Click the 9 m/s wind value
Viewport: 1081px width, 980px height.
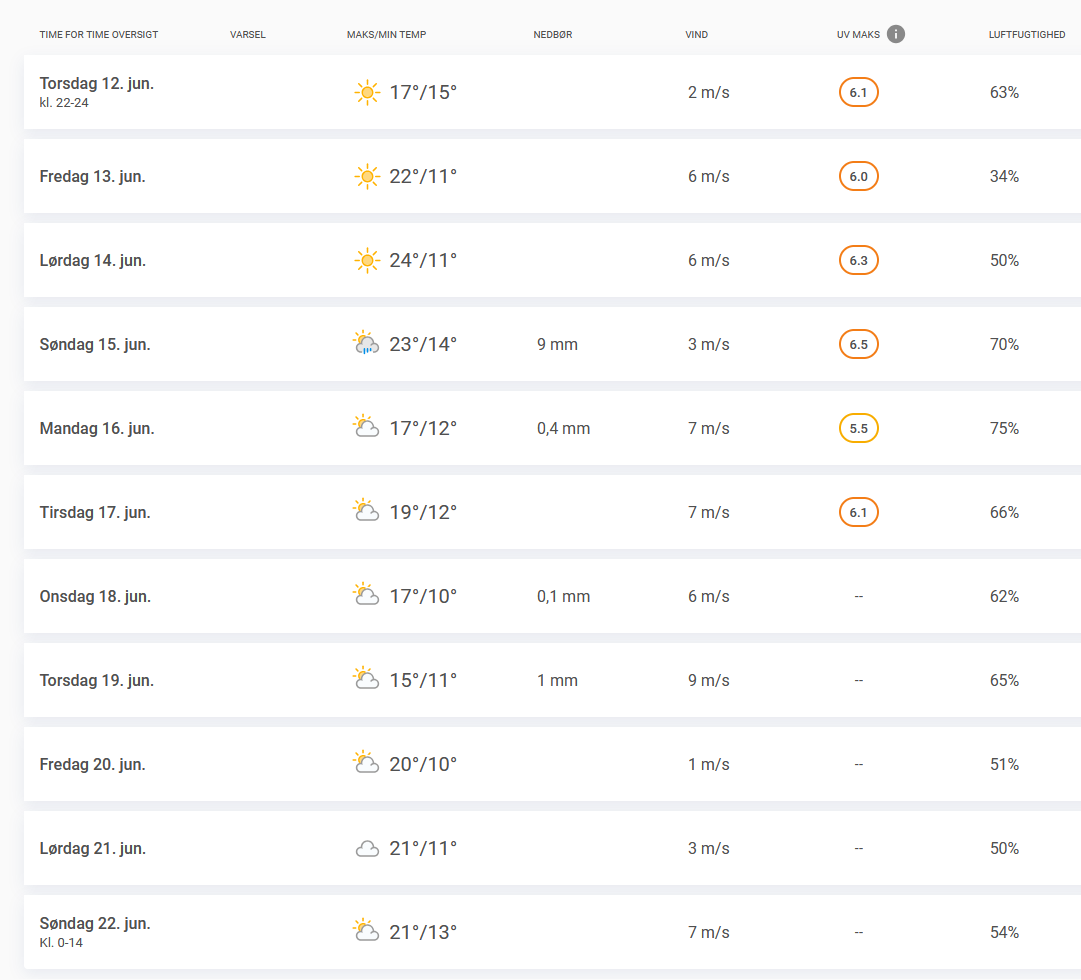(708, 681)
